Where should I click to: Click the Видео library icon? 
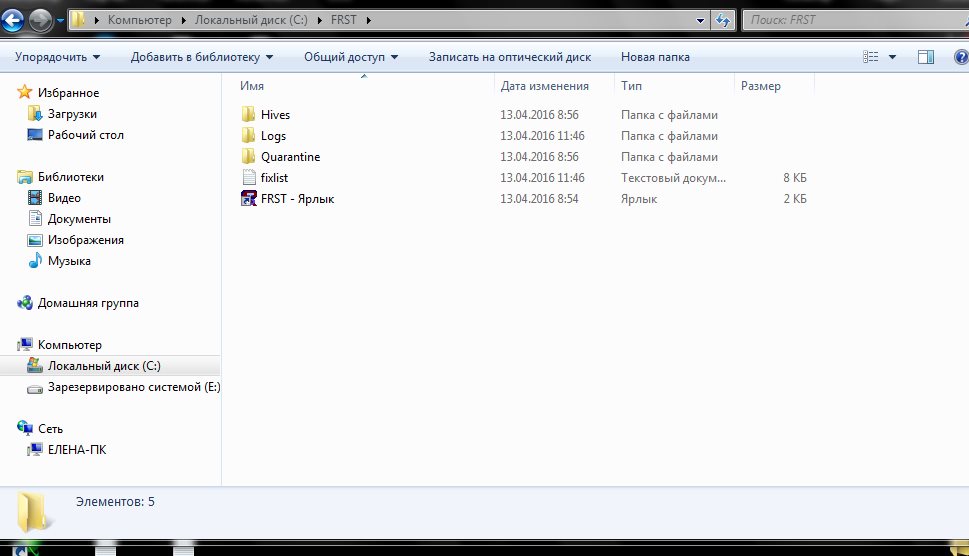tap(35, 198)
